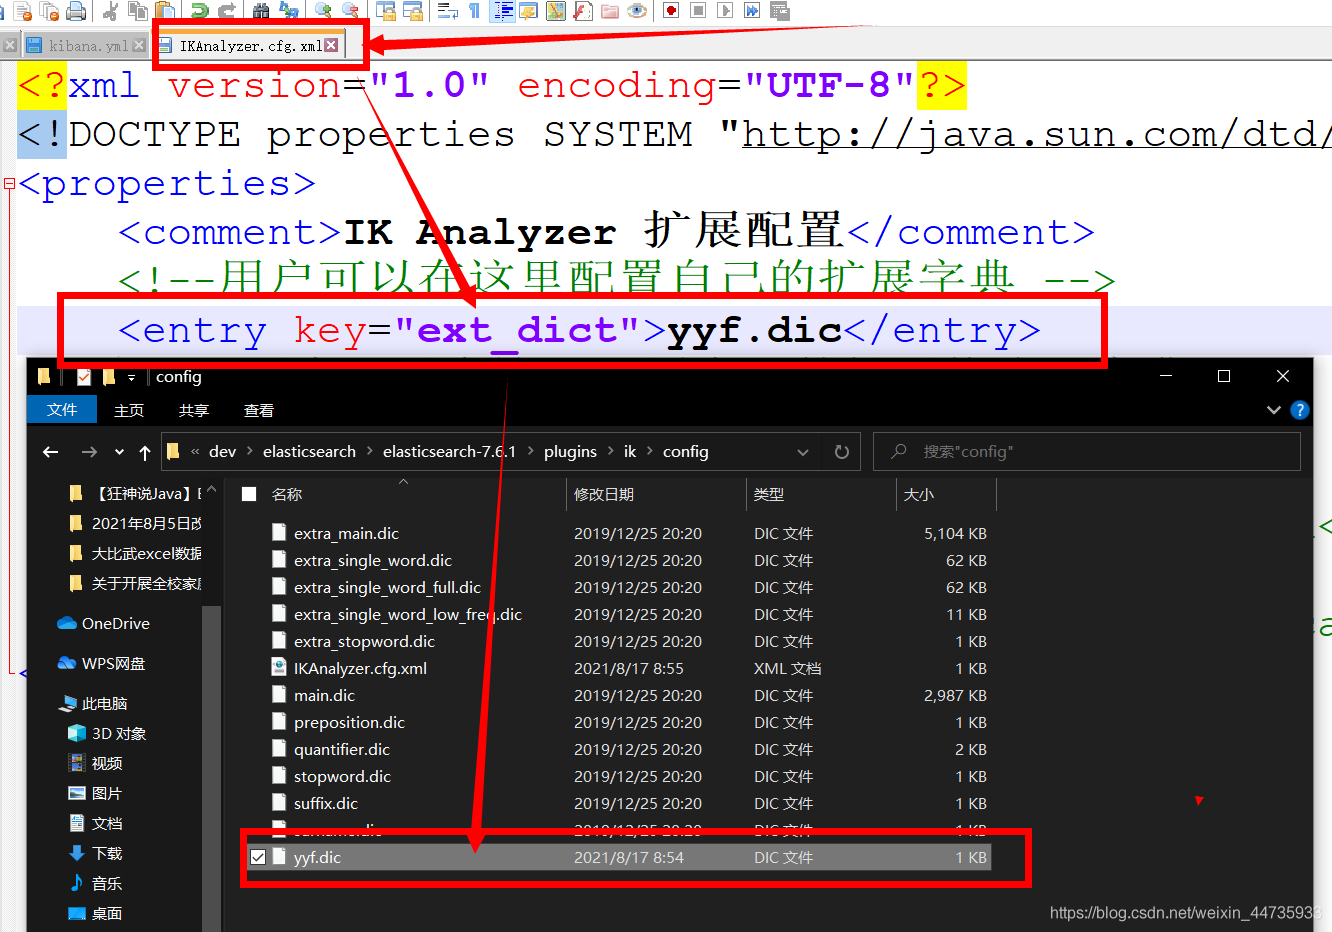The width and height of the screenshot is (1332, 932).
Task: Click the Stop Recording macro icon
Action: coord(698,12)
